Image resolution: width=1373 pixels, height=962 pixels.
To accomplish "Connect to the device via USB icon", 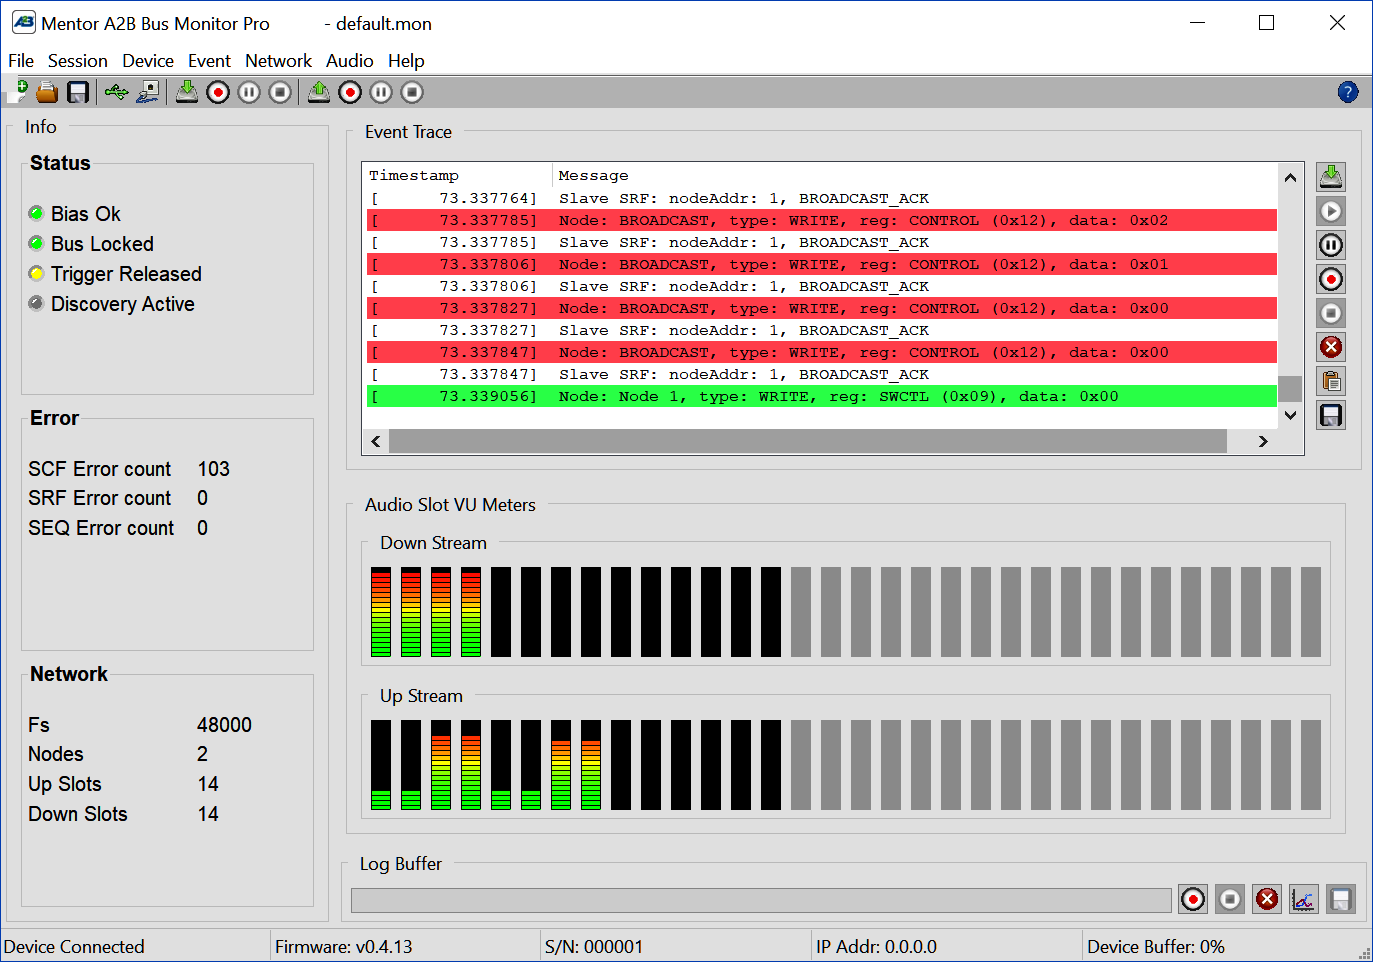I will (116, 91).
